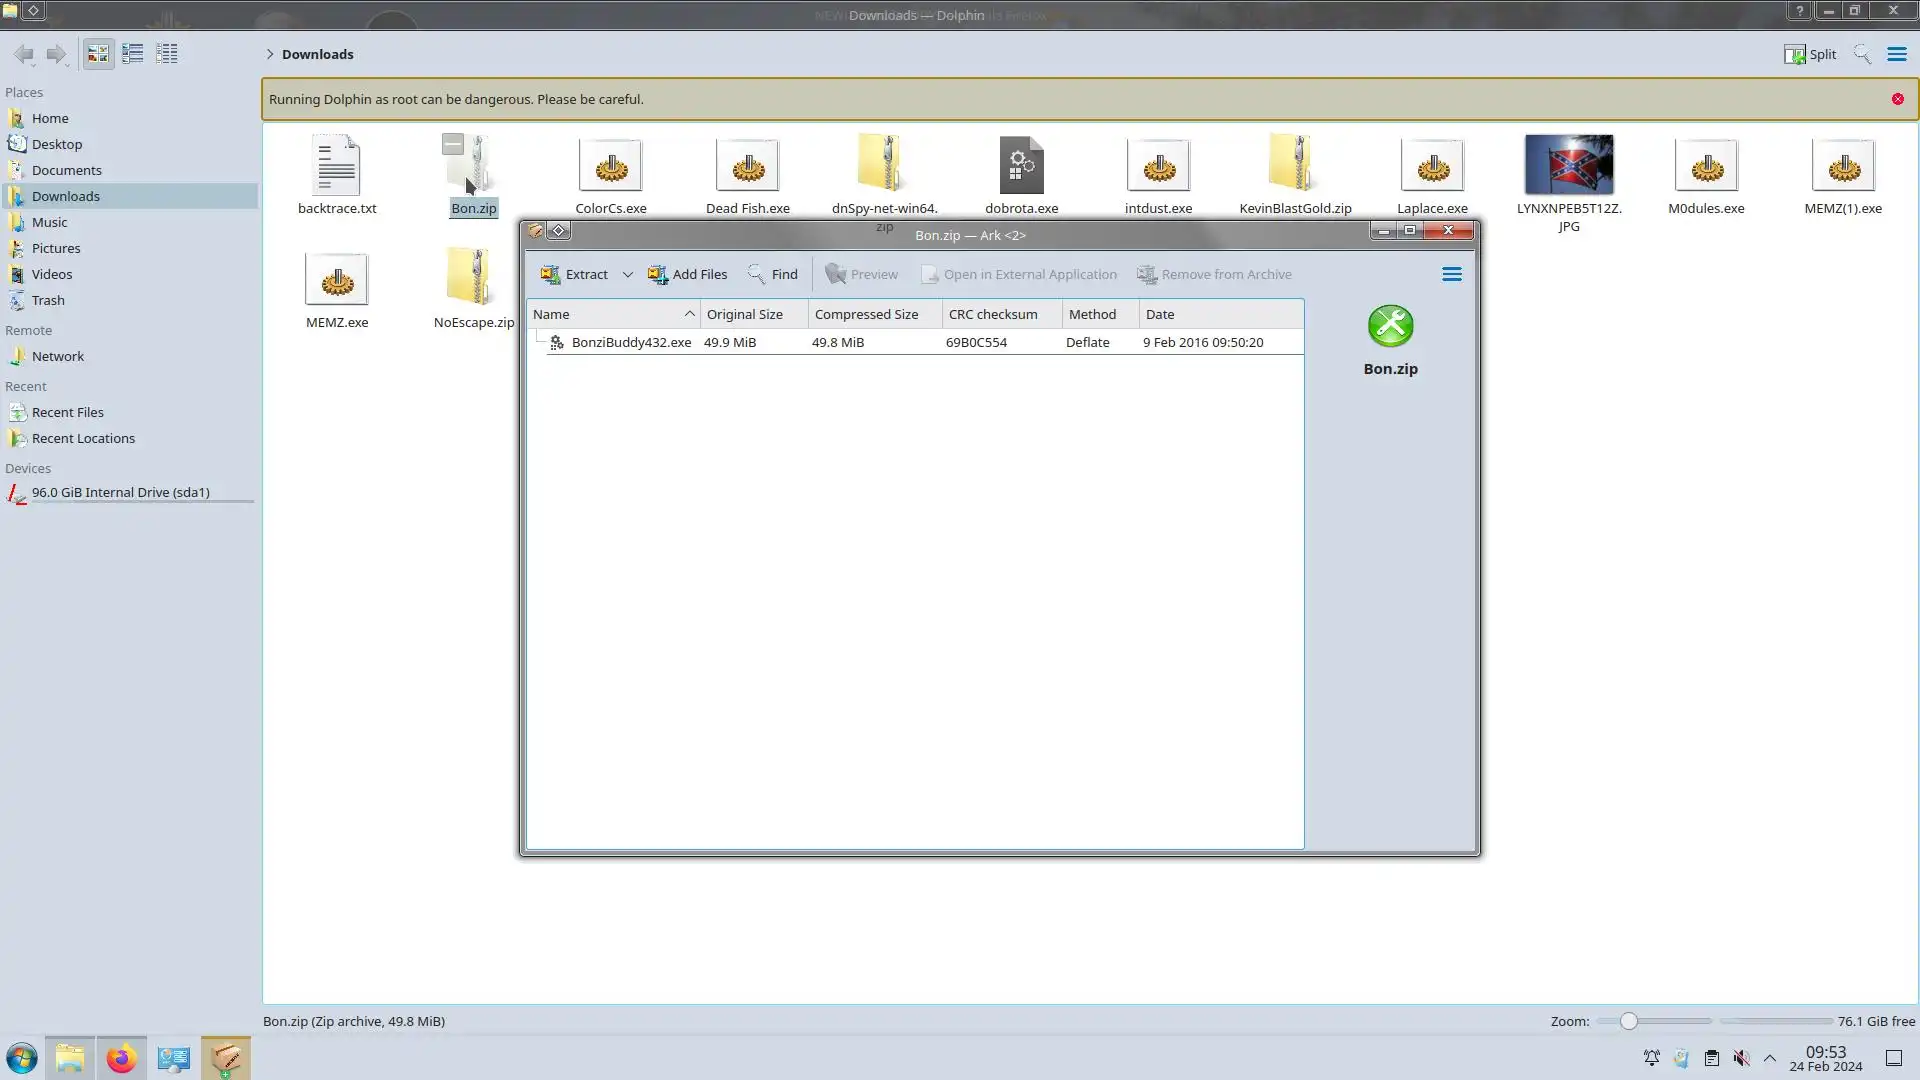Click the Find button in Ark
This screenshot has height=1080, width=1920.
pos(772,274)
